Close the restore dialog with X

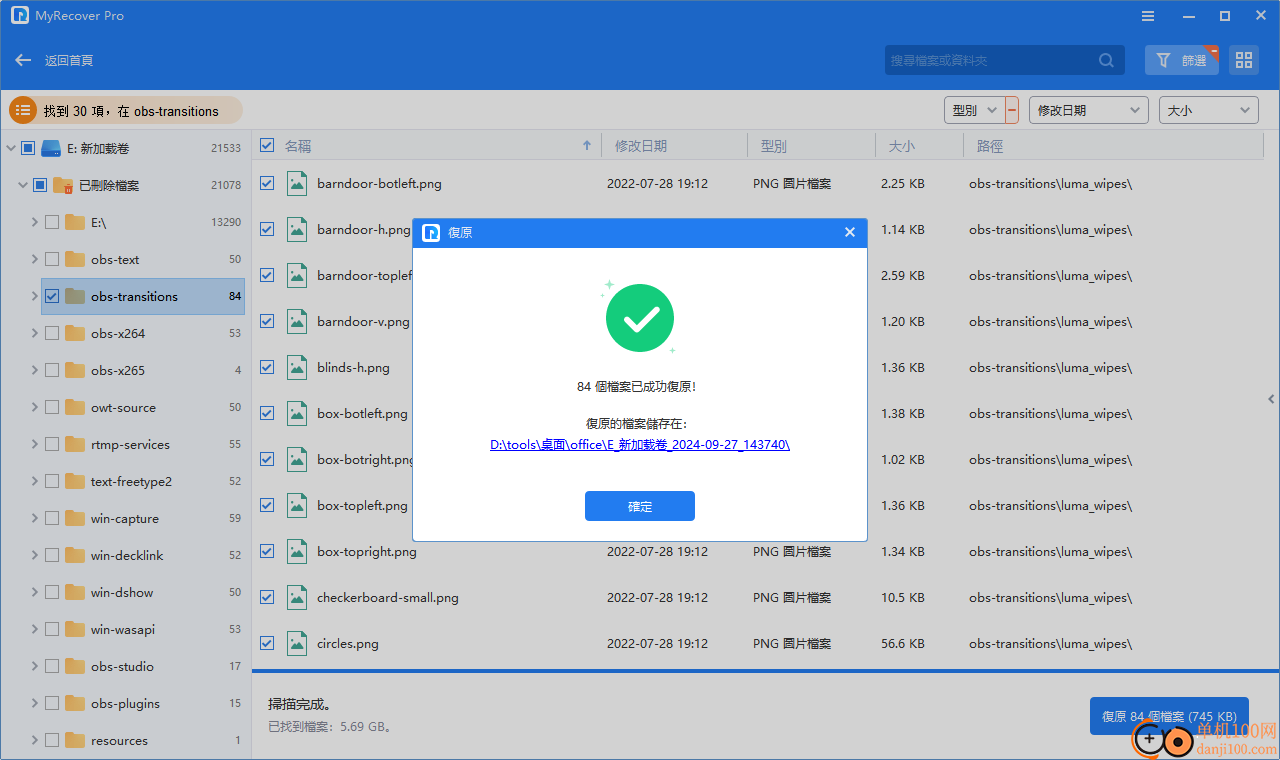pyautogui.click(x=850, y=232)
